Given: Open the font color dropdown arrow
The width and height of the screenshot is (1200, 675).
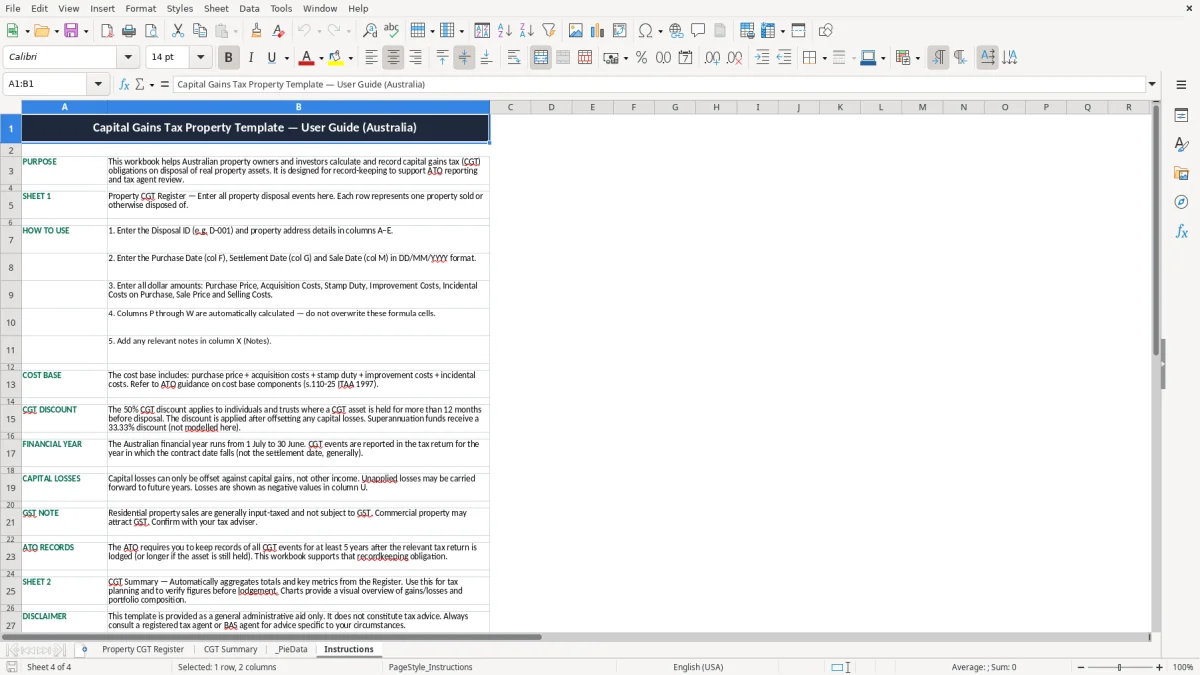Looking at the screenshot, I should 321,58.
